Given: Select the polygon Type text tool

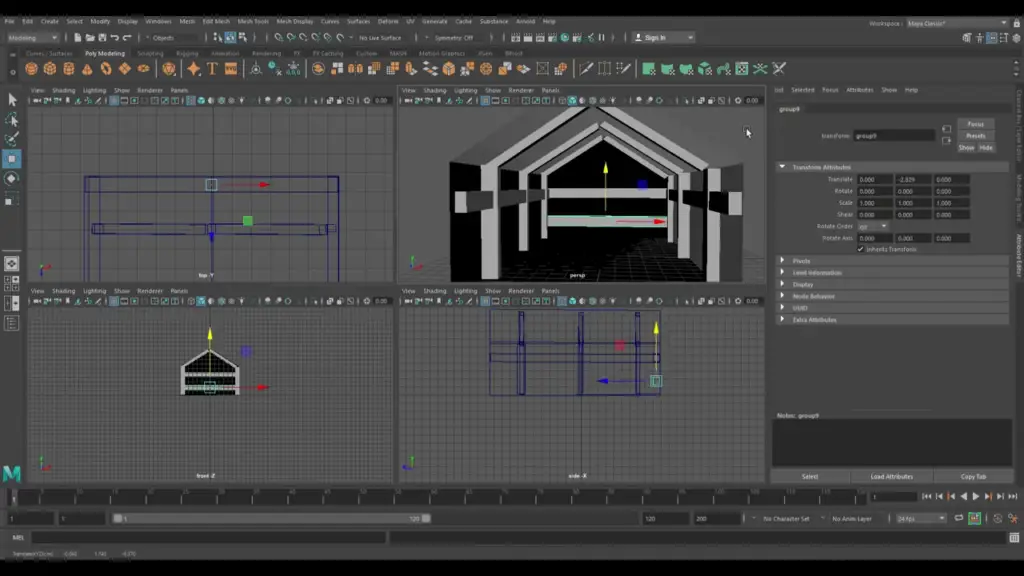Looking at the screenshot, I should pos(212,69).
